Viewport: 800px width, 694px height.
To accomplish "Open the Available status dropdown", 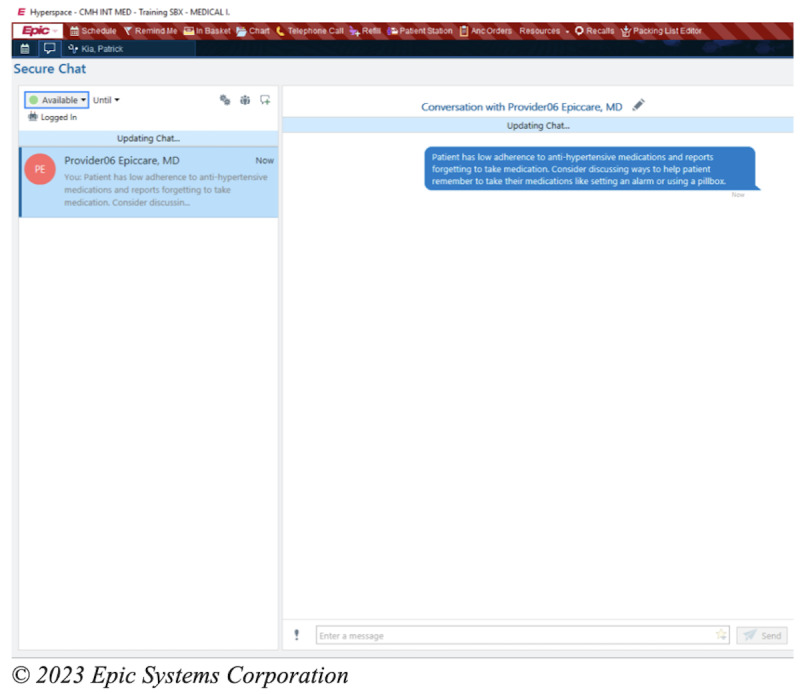I will tap(57, 100).
